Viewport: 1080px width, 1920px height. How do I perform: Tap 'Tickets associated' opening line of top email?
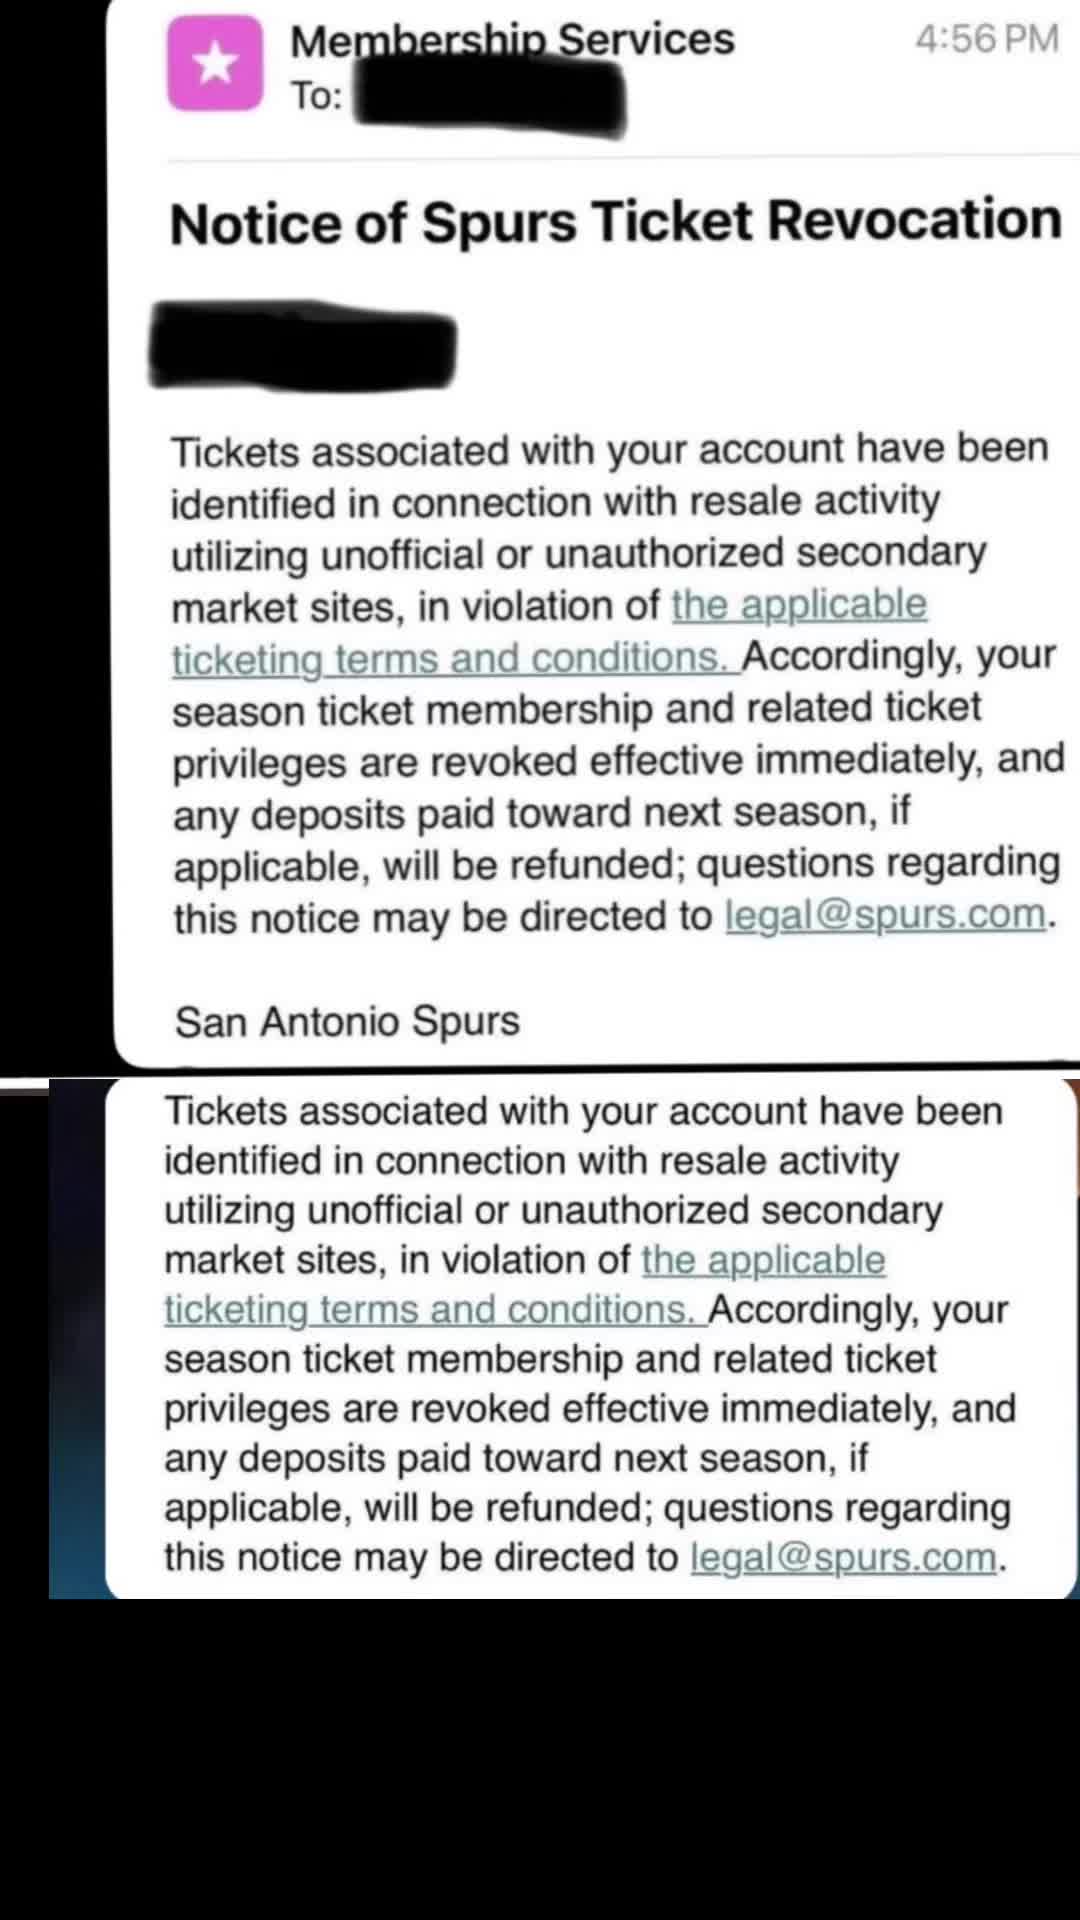pyautogui.click(x=610, y=450)
